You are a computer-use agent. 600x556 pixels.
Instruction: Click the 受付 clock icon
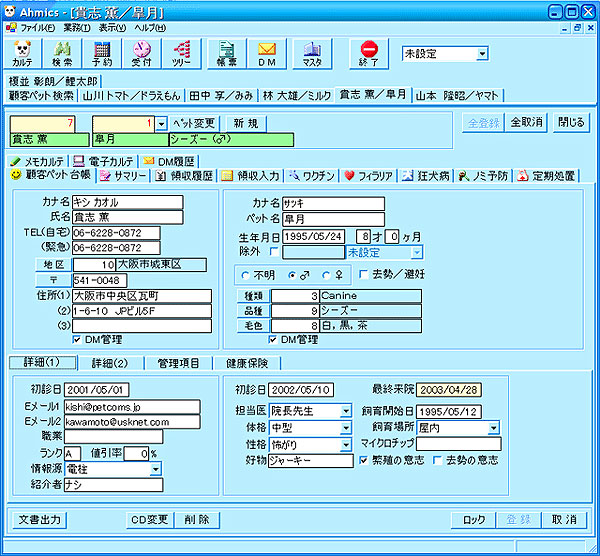[x=142, y=52]
